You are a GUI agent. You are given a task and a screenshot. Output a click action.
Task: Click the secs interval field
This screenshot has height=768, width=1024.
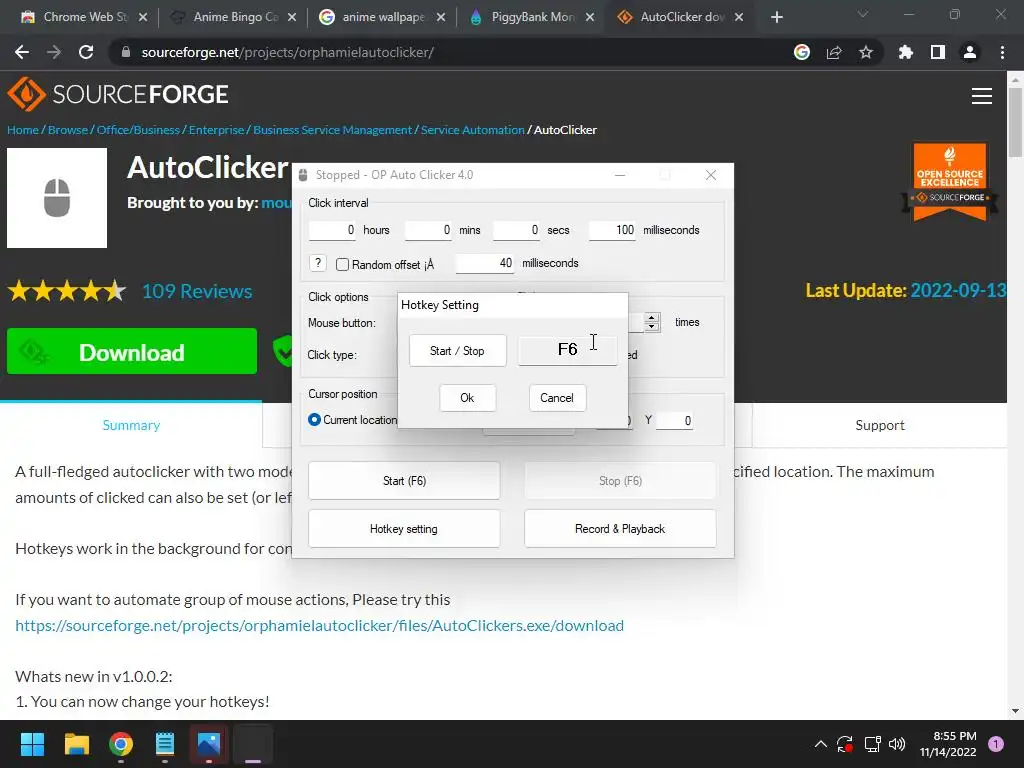click(516, 230)
